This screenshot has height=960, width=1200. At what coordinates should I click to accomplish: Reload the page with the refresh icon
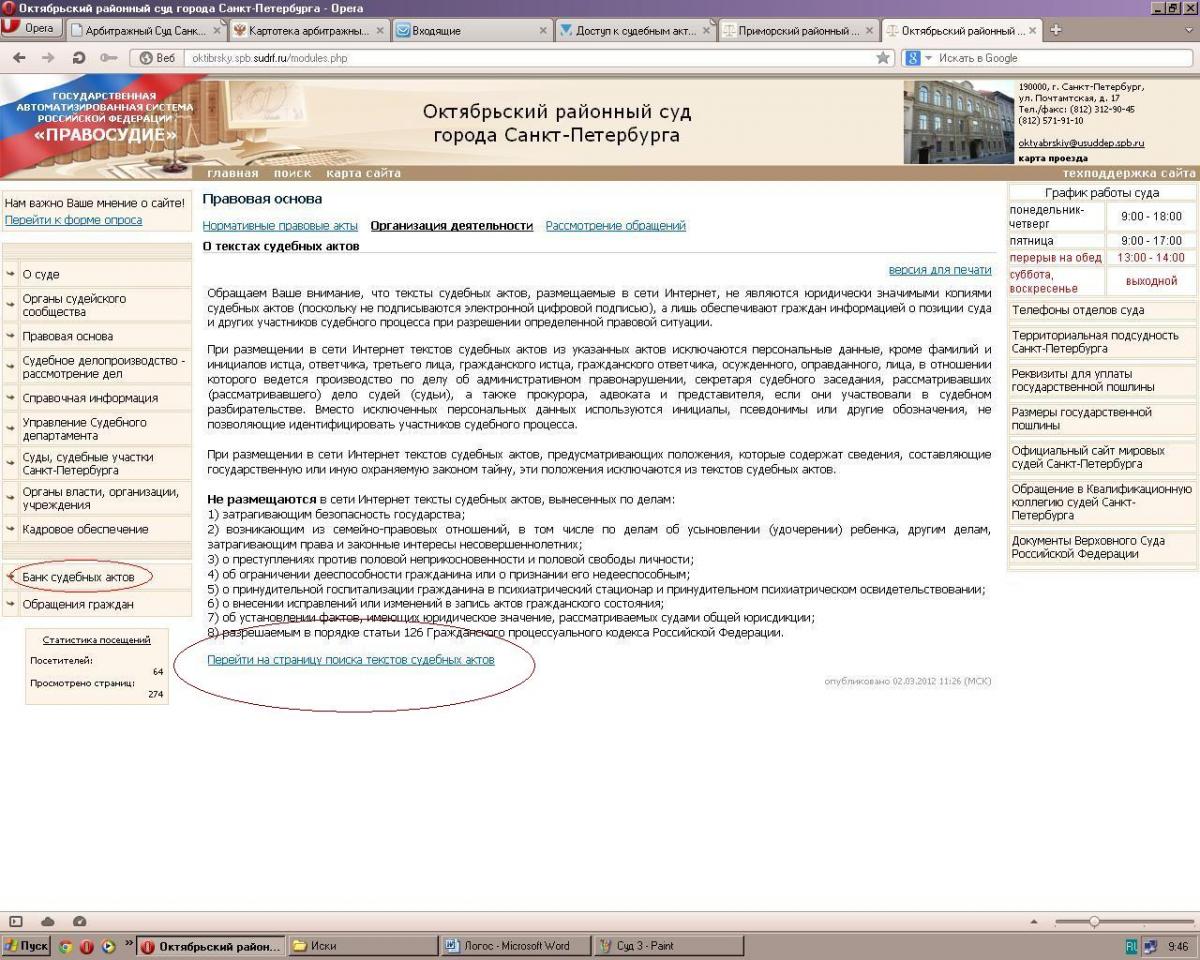point(78,58)
